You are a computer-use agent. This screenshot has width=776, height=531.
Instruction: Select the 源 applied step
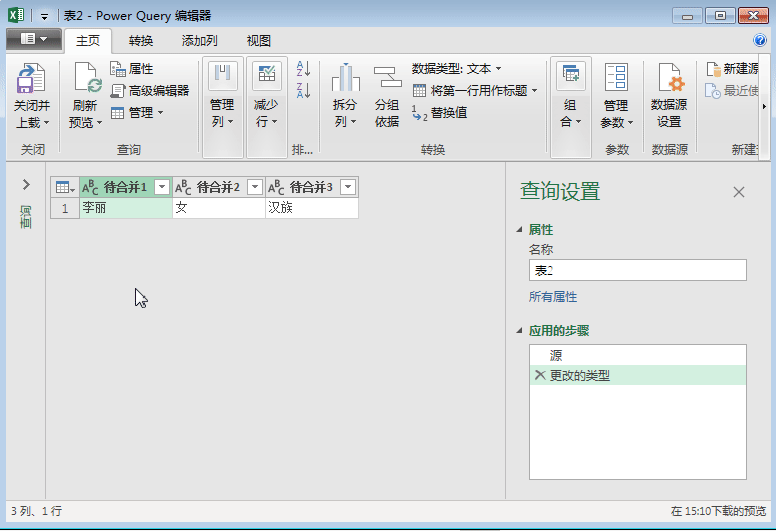pyautogui.click(x=556, y=355)
